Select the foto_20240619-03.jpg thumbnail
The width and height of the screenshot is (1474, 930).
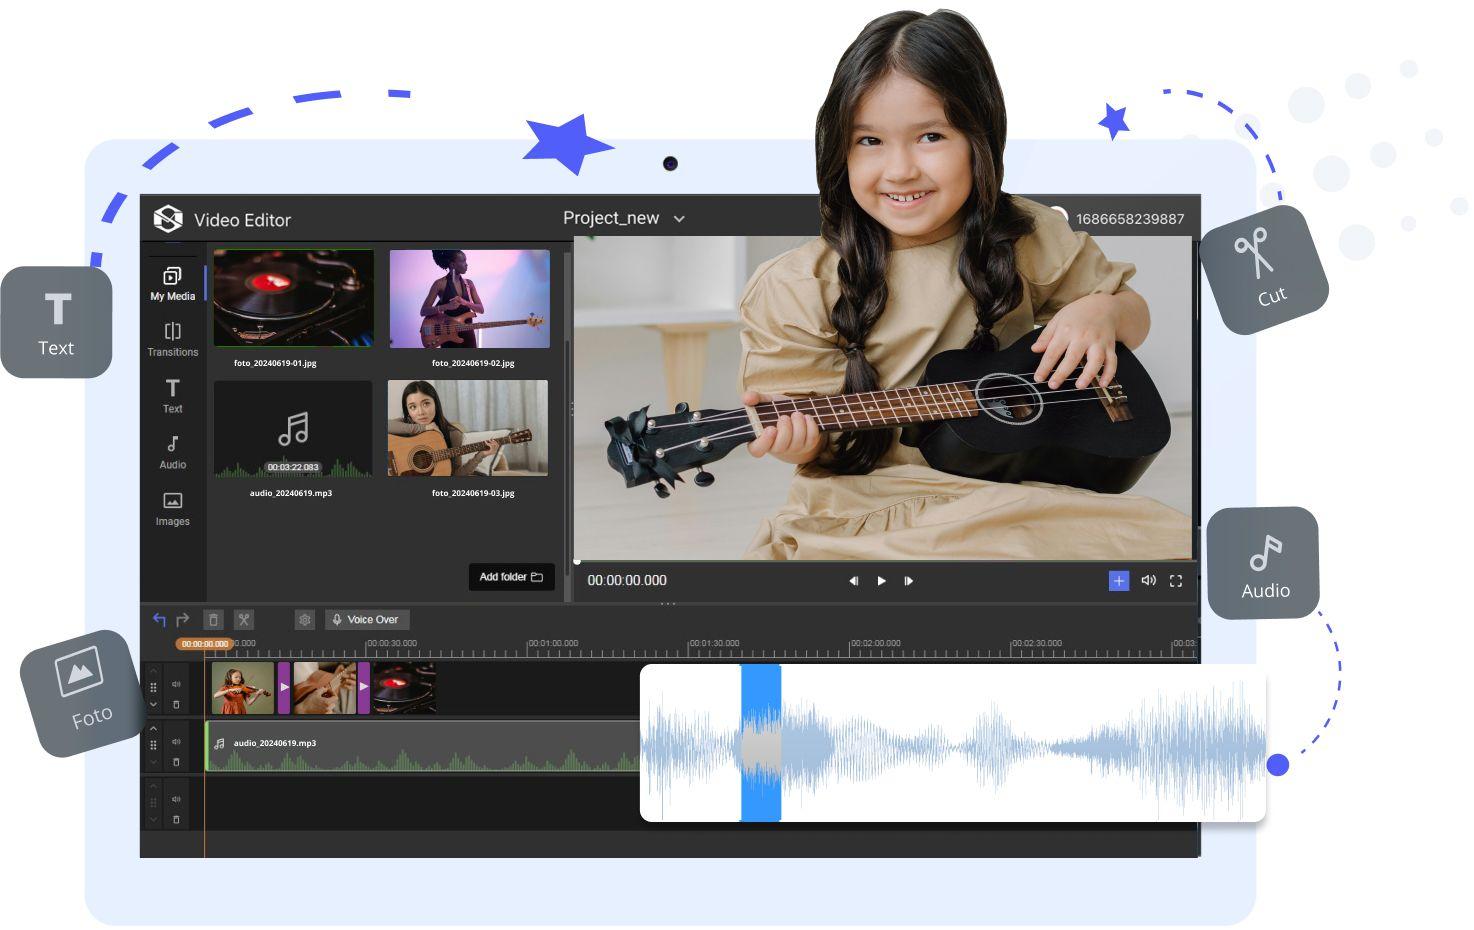click(468, 428)
